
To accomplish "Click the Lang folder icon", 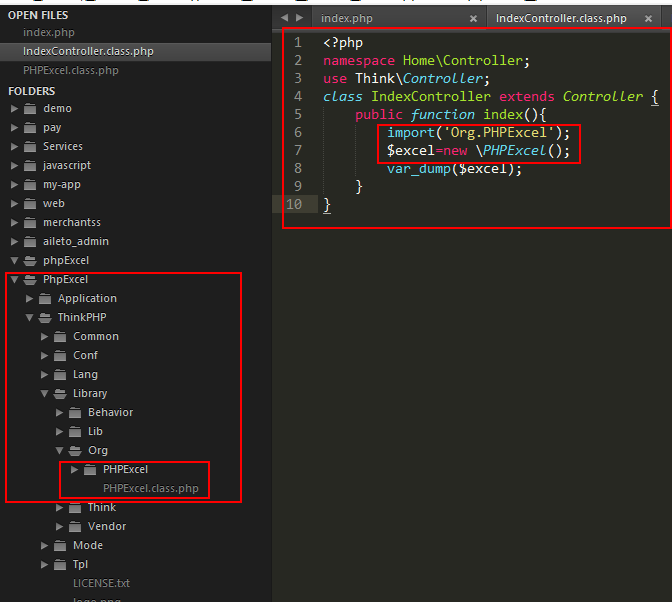I will [60, 374].
